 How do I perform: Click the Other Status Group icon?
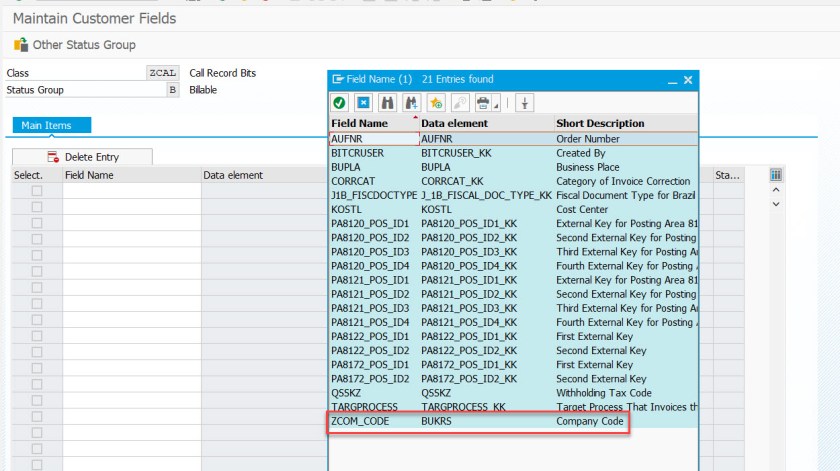pos(20,45)
